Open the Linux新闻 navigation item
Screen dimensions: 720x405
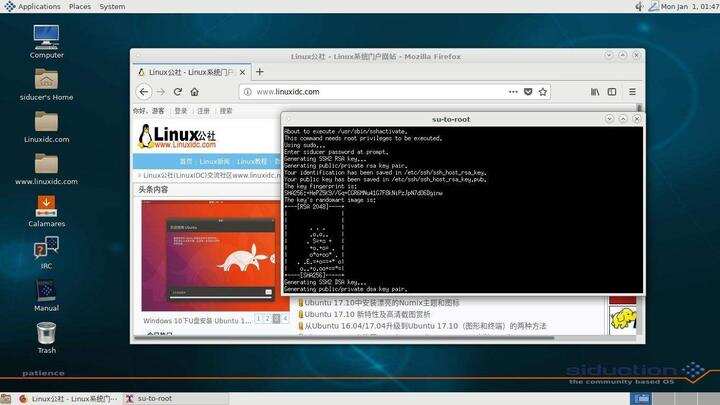point(214,162)
